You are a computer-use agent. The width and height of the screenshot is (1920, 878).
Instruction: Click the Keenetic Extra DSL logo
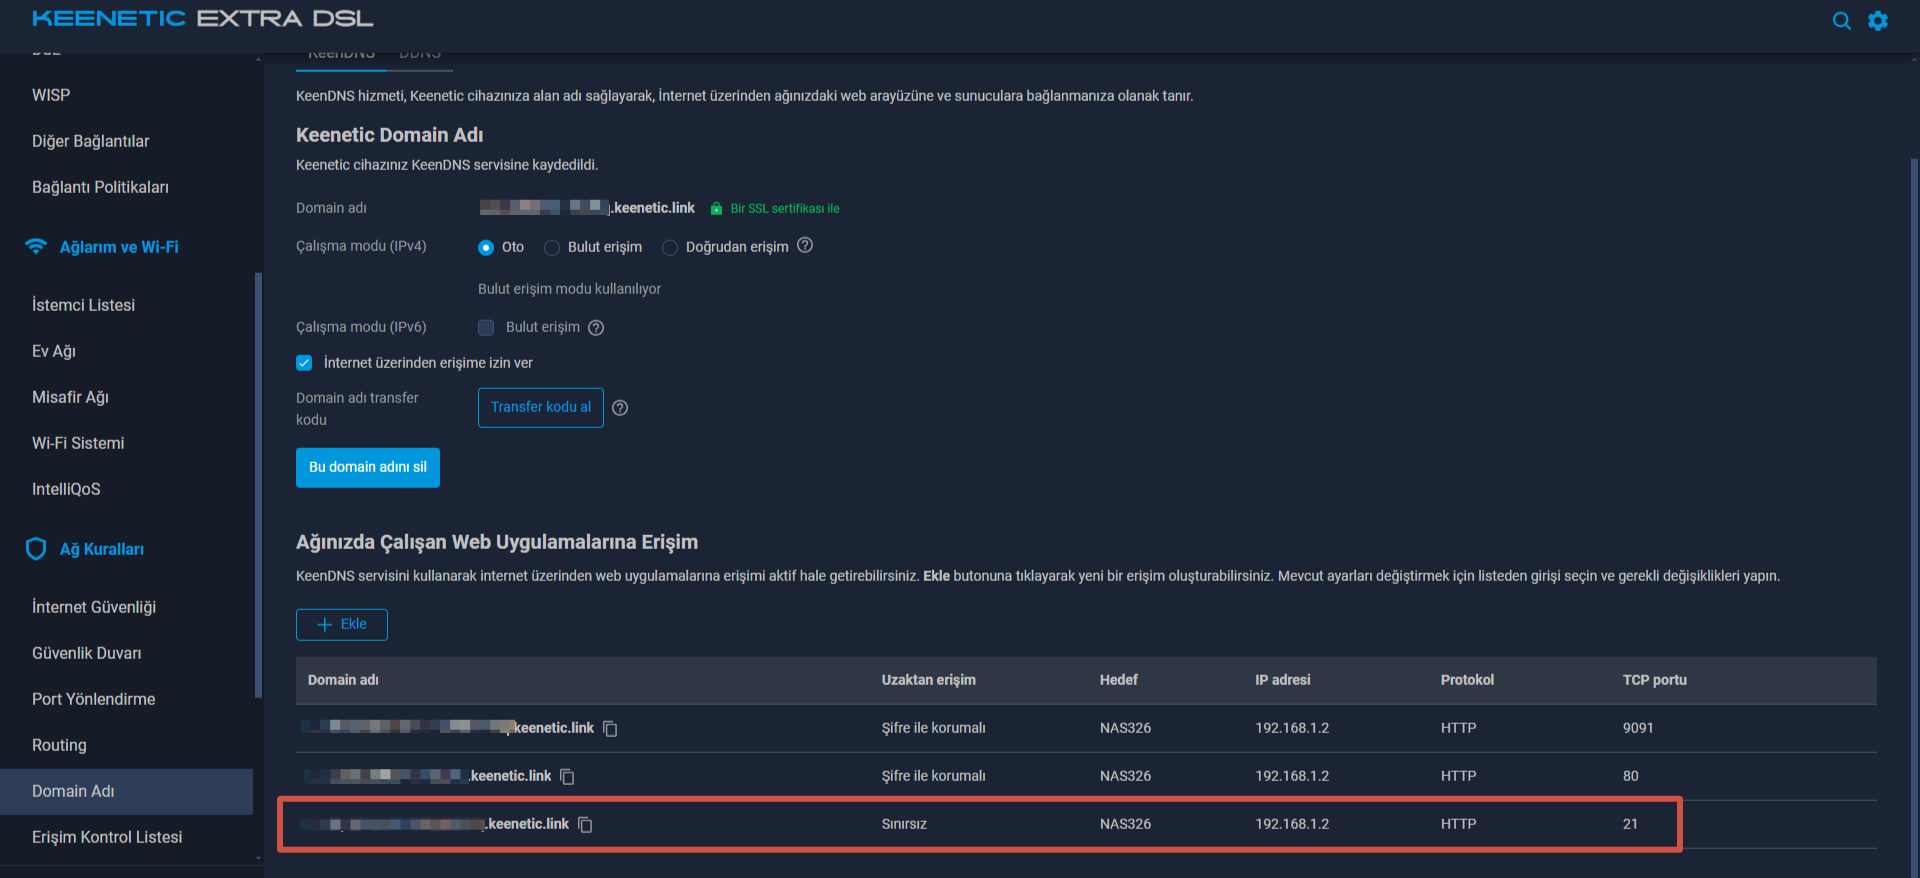(x=203, y=19)
